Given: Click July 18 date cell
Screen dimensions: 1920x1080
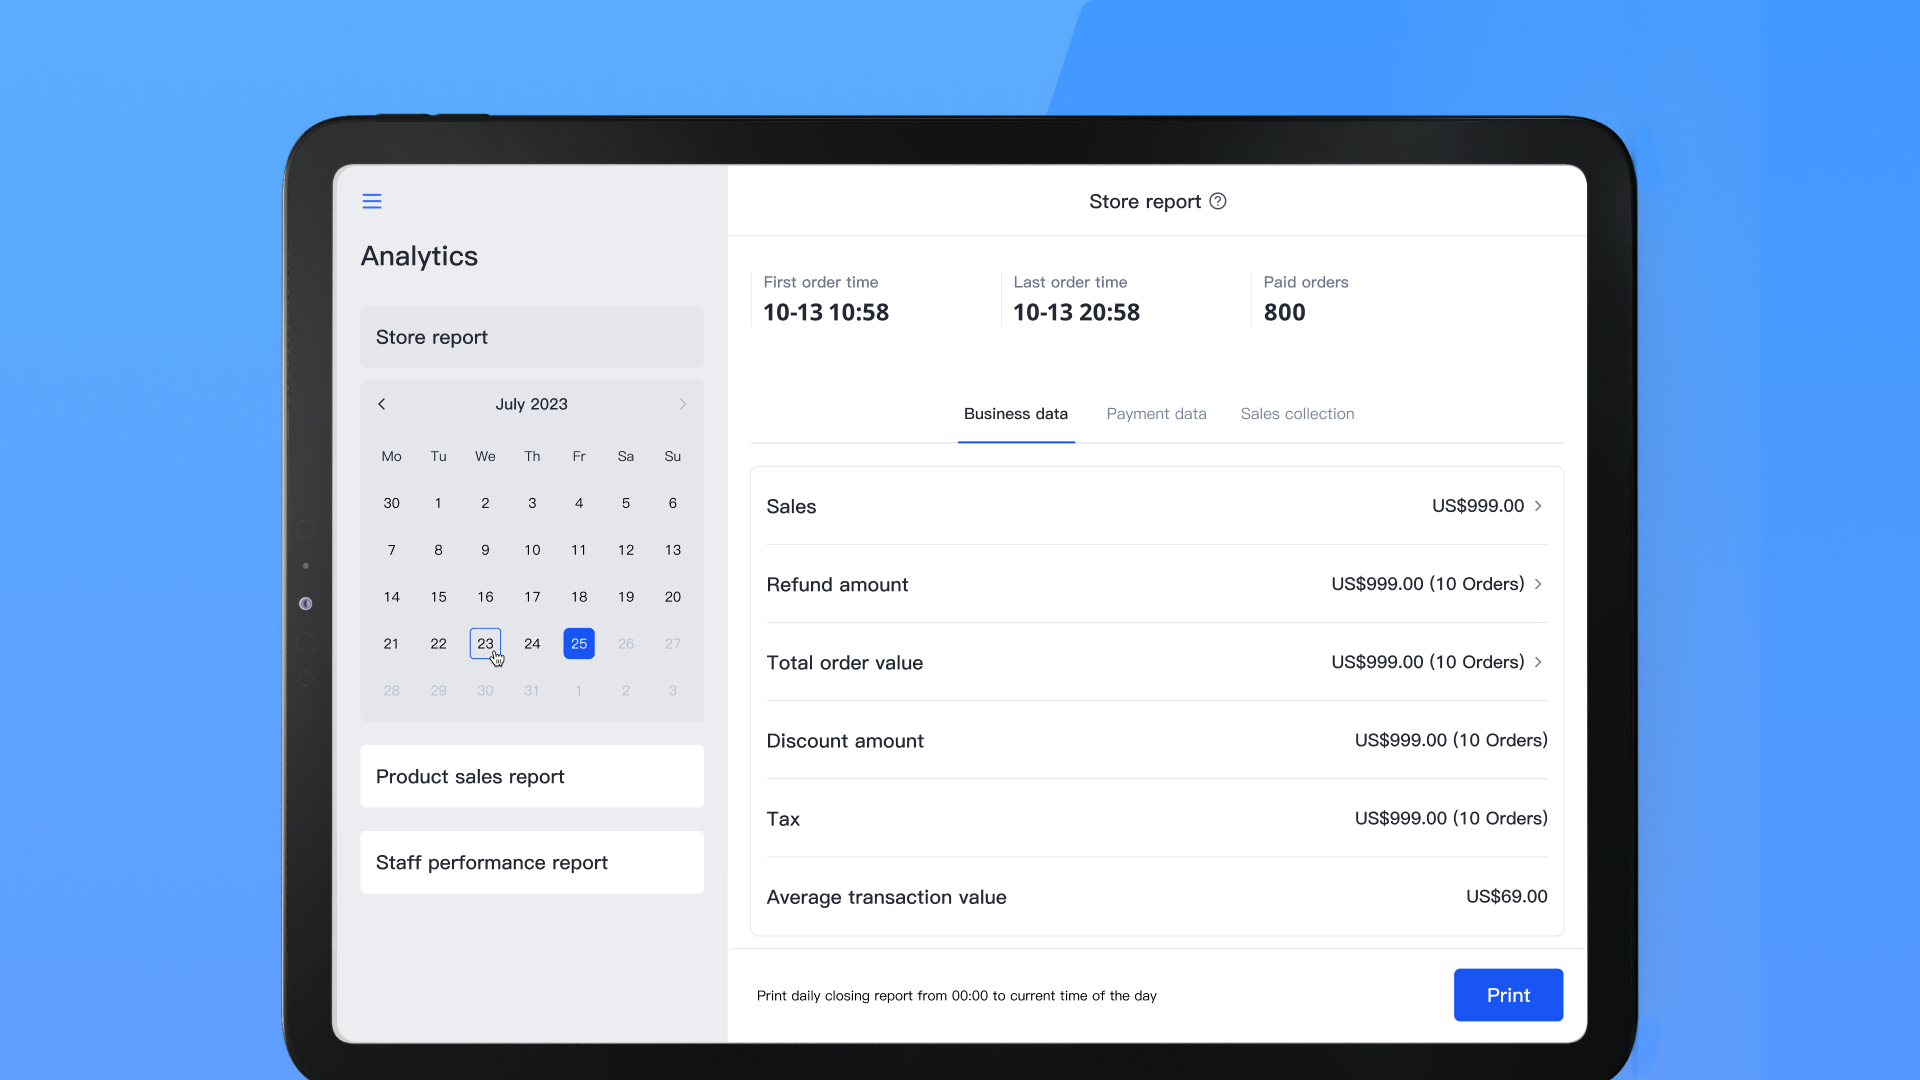Looking at the screenshot, I should pyautogui.click(x=579, y=597).
